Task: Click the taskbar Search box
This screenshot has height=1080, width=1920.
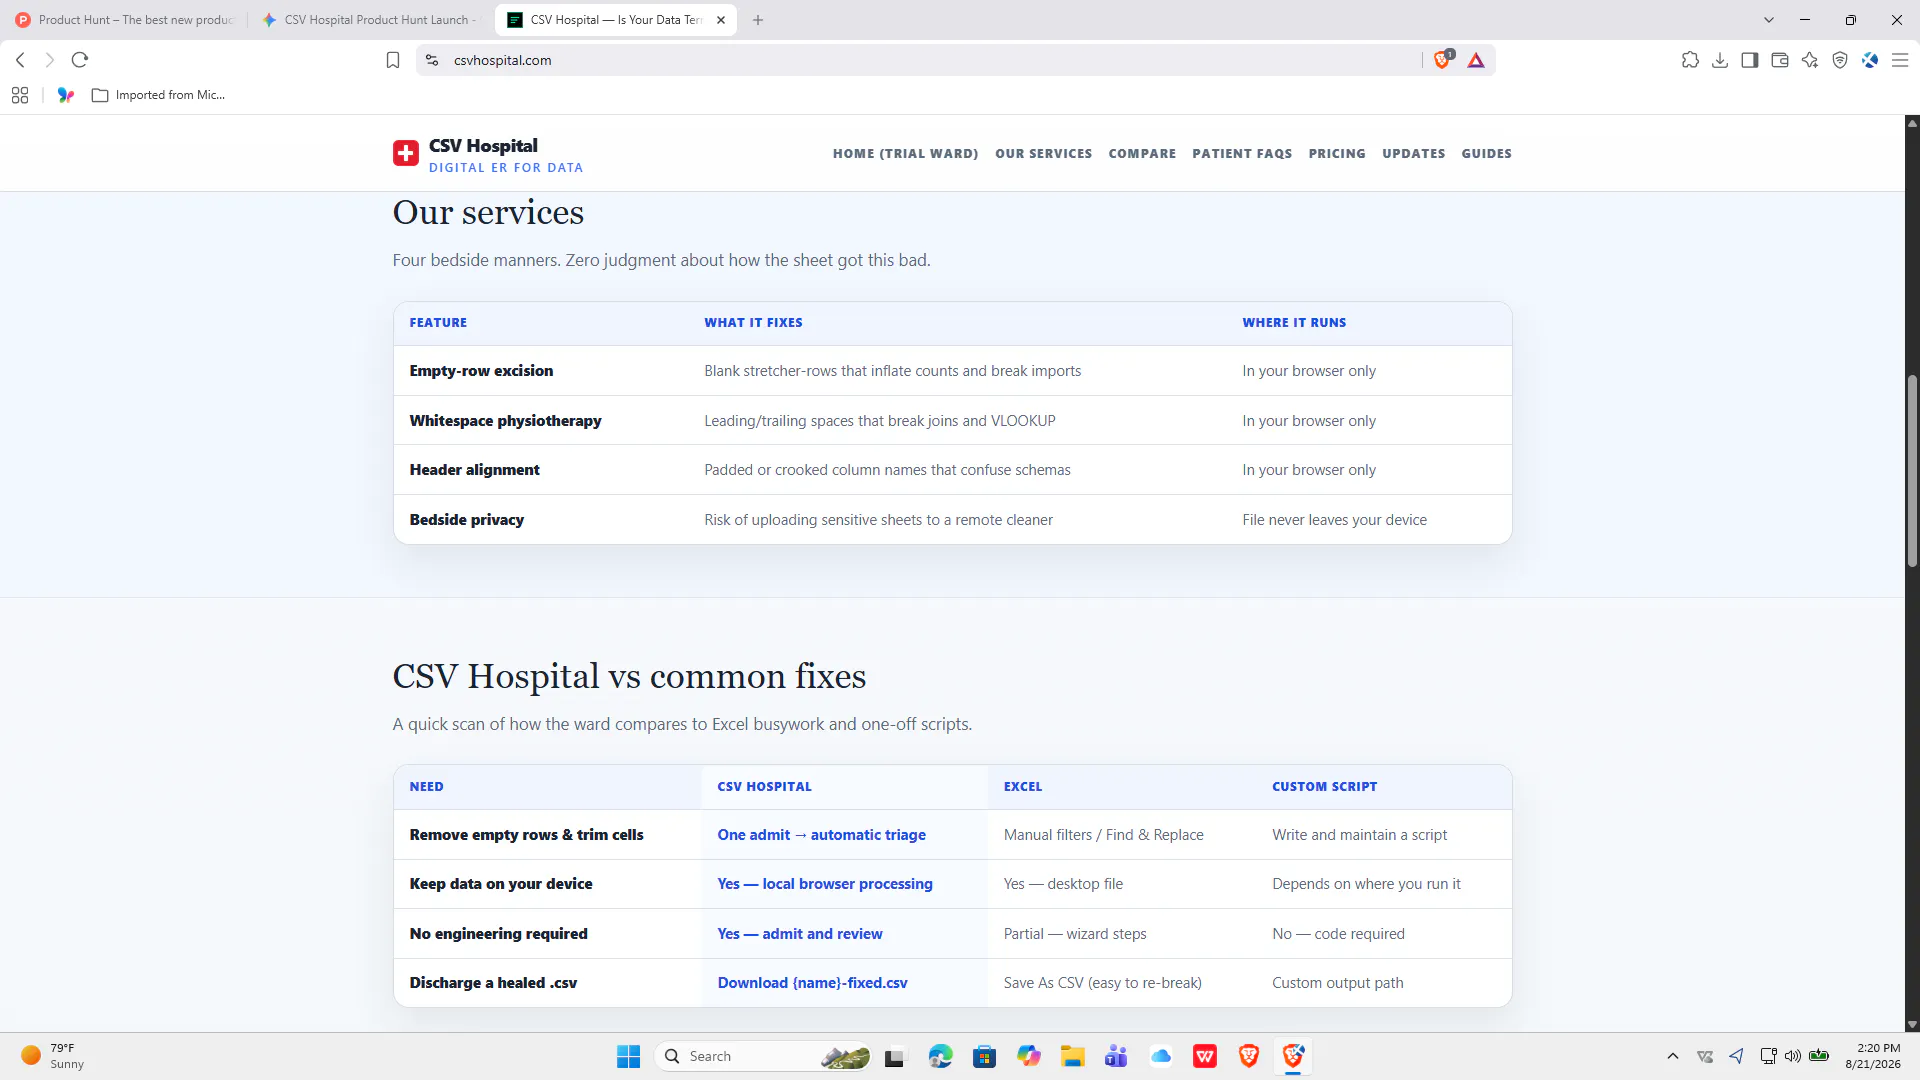Action: click(x=765, y=1056)
